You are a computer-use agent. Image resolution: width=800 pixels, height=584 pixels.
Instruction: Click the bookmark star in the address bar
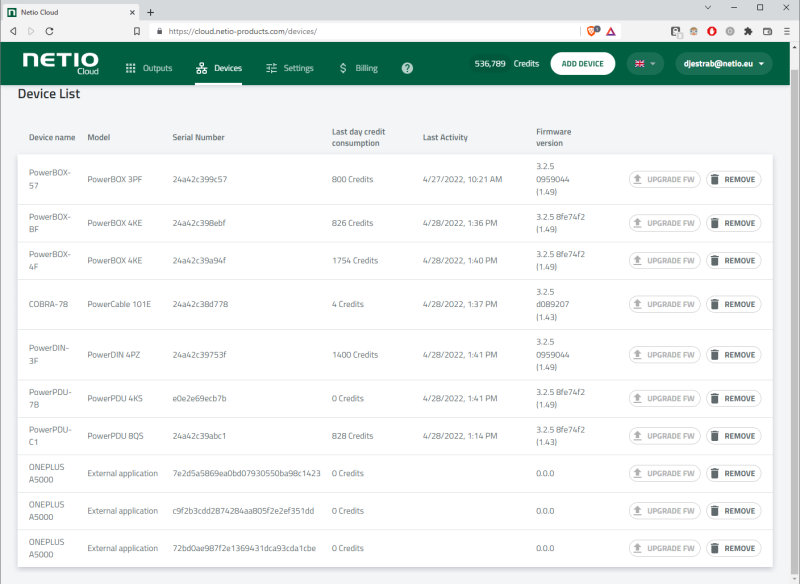pyautogui.click(x=137, y=31)
